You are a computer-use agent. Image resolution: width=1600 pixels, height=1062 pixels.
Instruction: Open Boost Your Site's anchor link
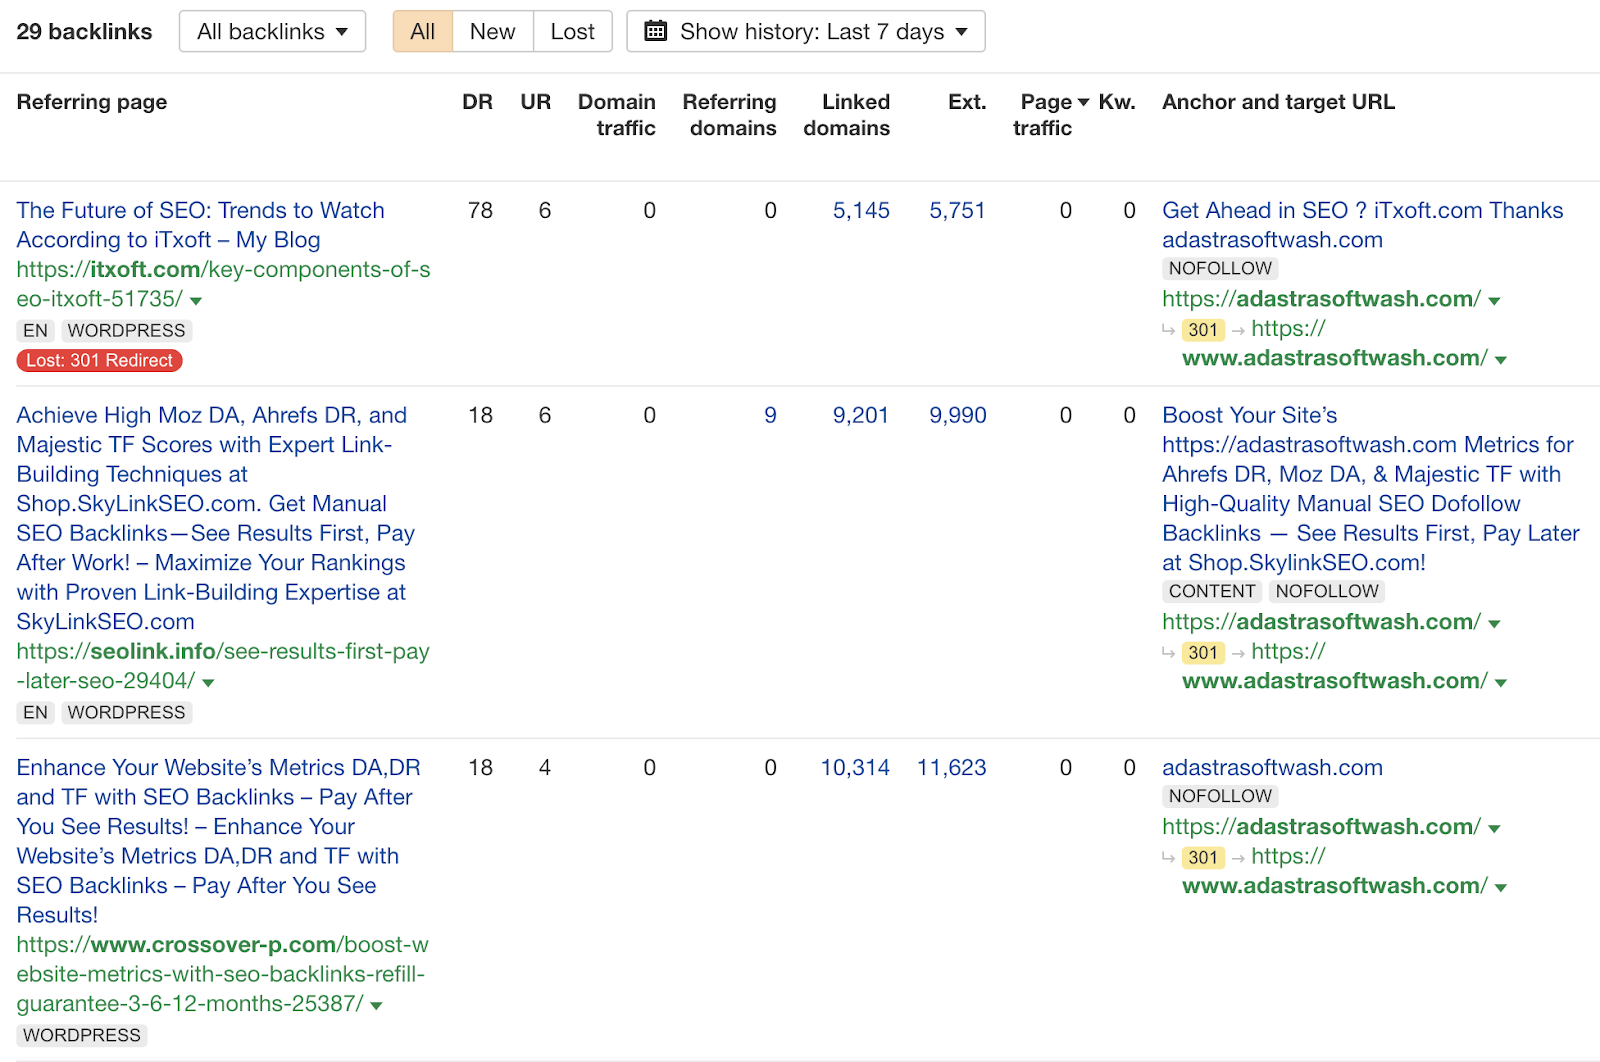(1370, 489)
